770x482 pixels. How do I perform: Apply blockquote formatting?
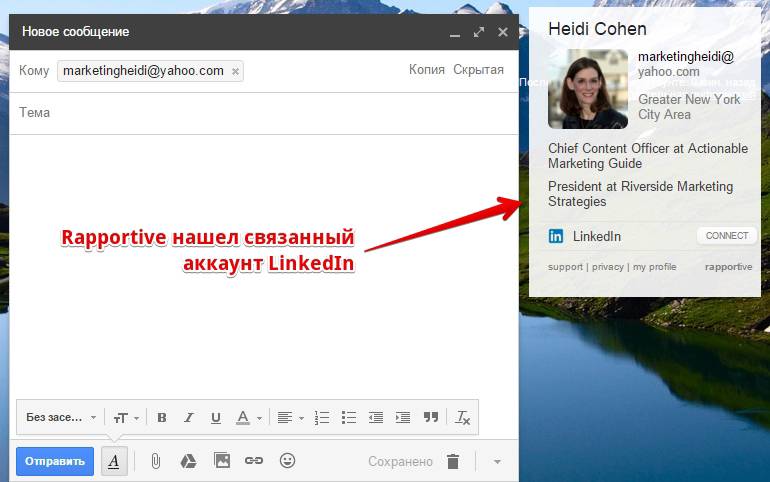tap(431, 418)
